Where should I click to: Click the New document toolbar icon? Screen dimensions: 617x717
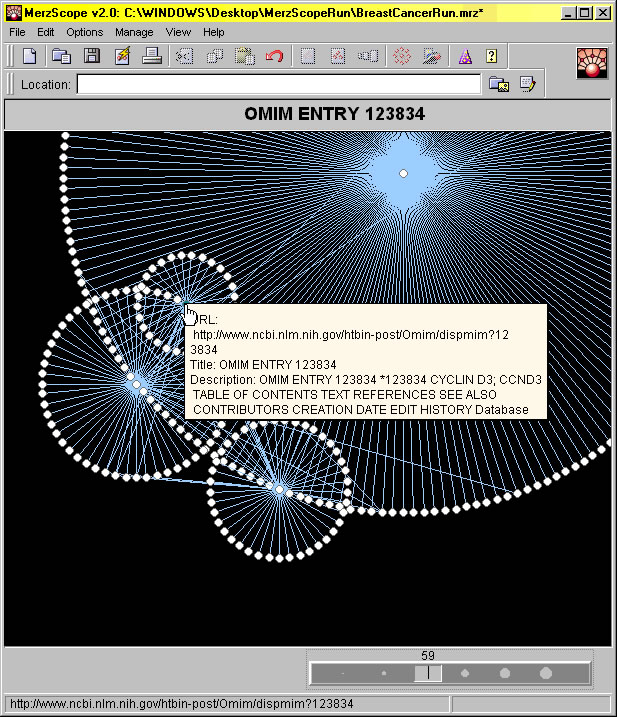point(30,56)
